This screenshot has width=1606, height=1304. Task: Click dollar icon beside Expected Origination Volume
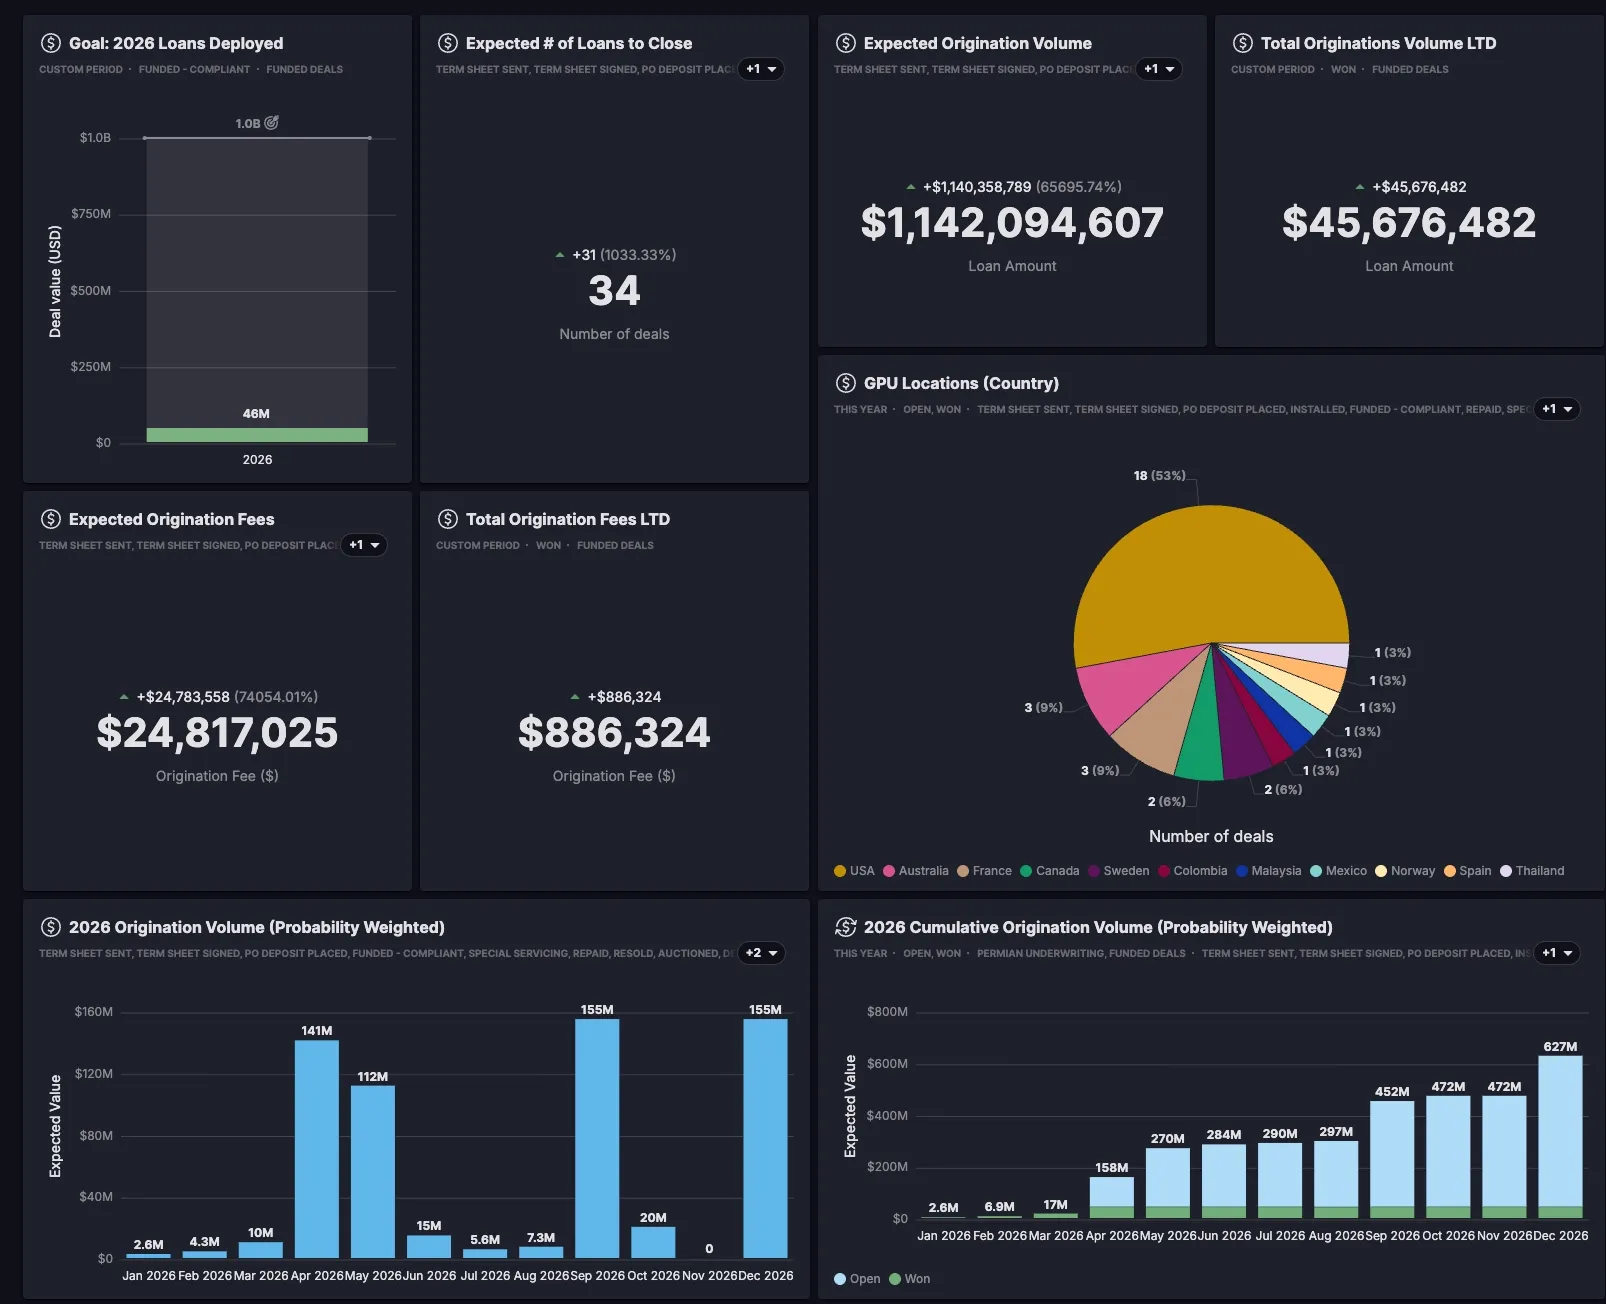(x=846, y=43)
